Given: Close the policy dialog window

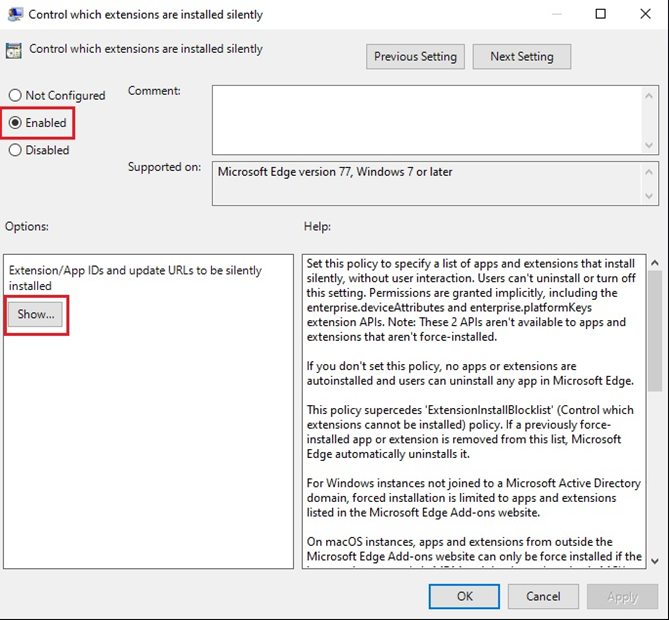Looking at the screenshot, I should 646,14.
